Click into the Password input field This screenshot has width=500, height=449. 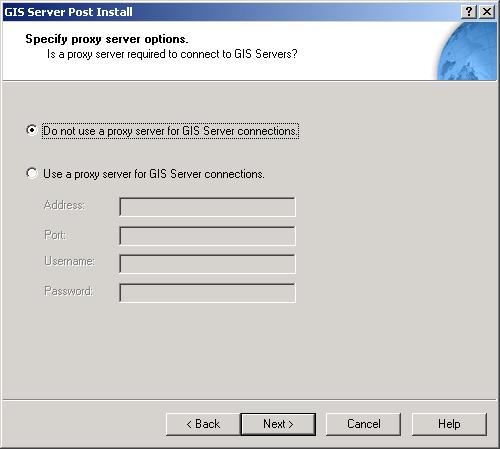tap(207, 293)
